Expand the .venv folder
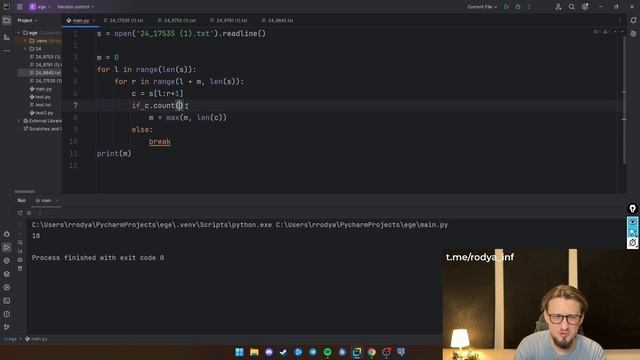This screenshot has width=640, height=360. (25, 41)
